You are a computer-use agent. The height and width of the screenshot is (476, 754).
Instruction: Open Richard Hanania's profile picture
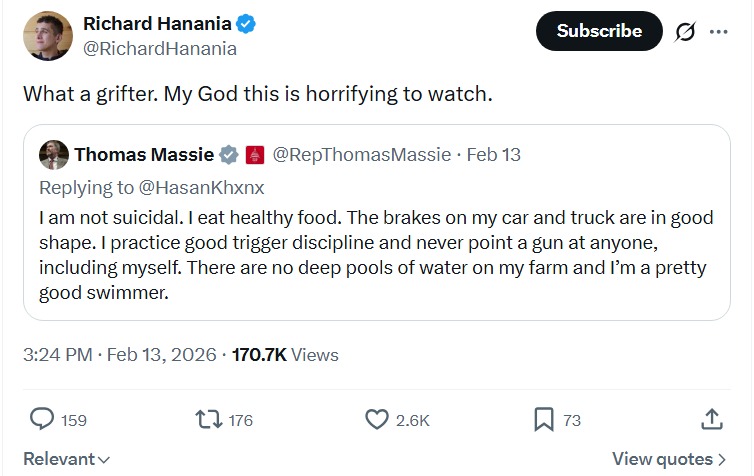(x=47, y=36)
